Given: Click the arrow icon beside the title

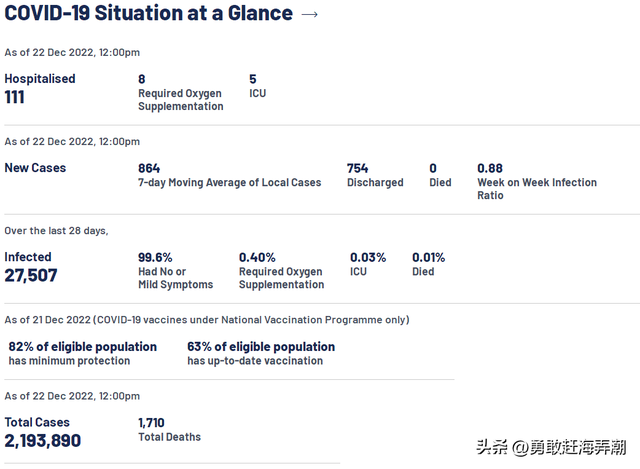Looking at the screenshot, I should (x=310, y=14).
